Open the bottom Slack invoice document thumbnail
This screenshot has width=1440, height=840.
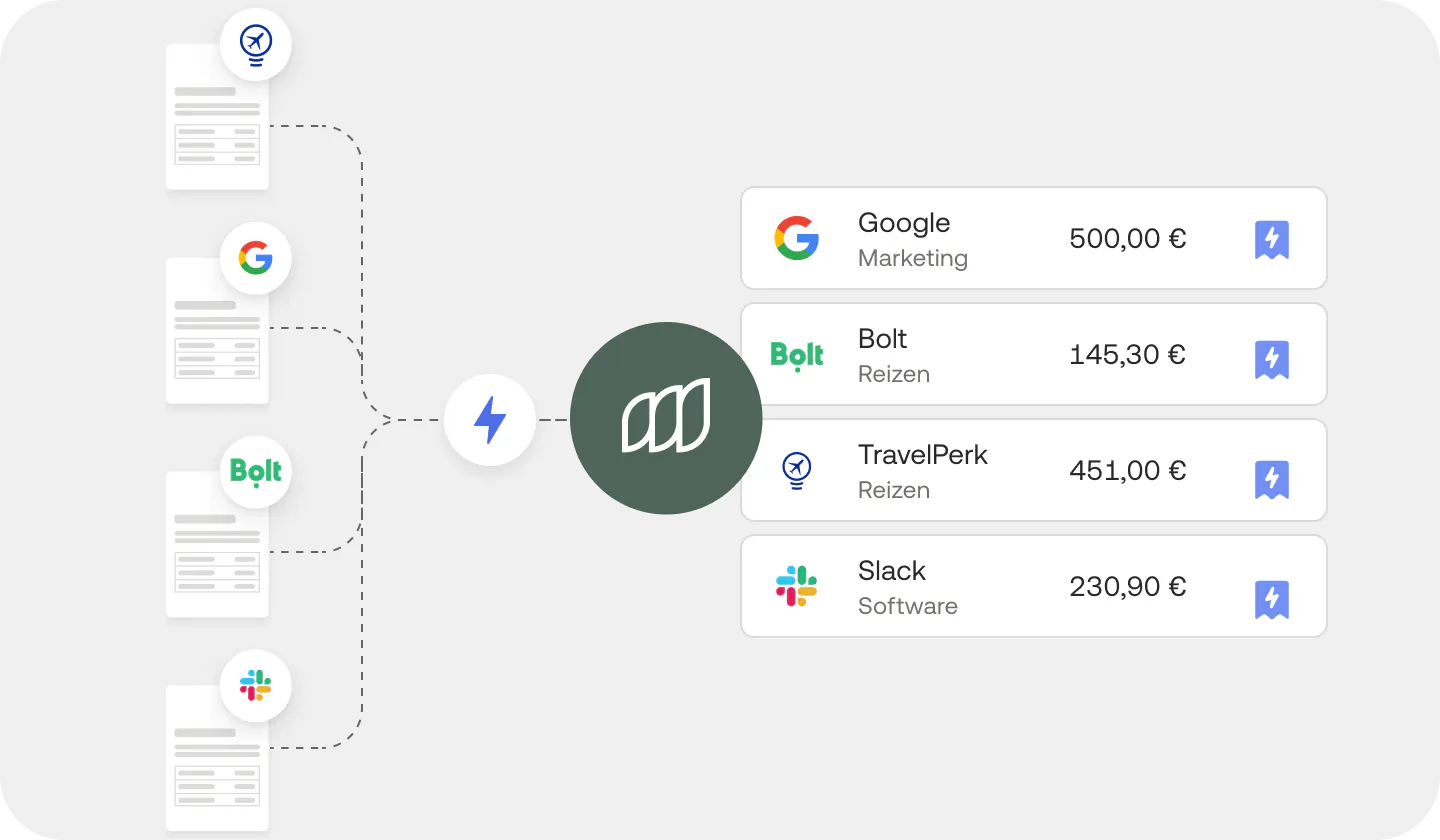pyautogui.click(x=217, y=758)
